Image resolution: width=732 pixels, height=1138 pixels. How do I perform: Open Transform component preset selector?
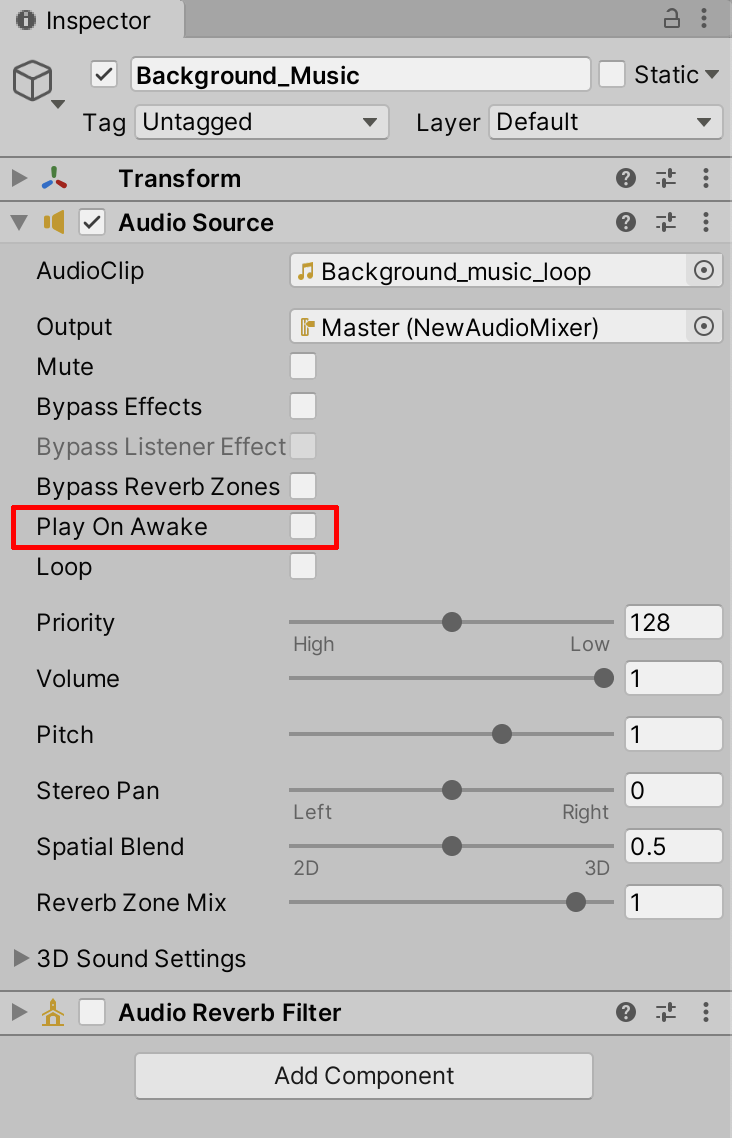pyautogui.click(x=666, y=178)
